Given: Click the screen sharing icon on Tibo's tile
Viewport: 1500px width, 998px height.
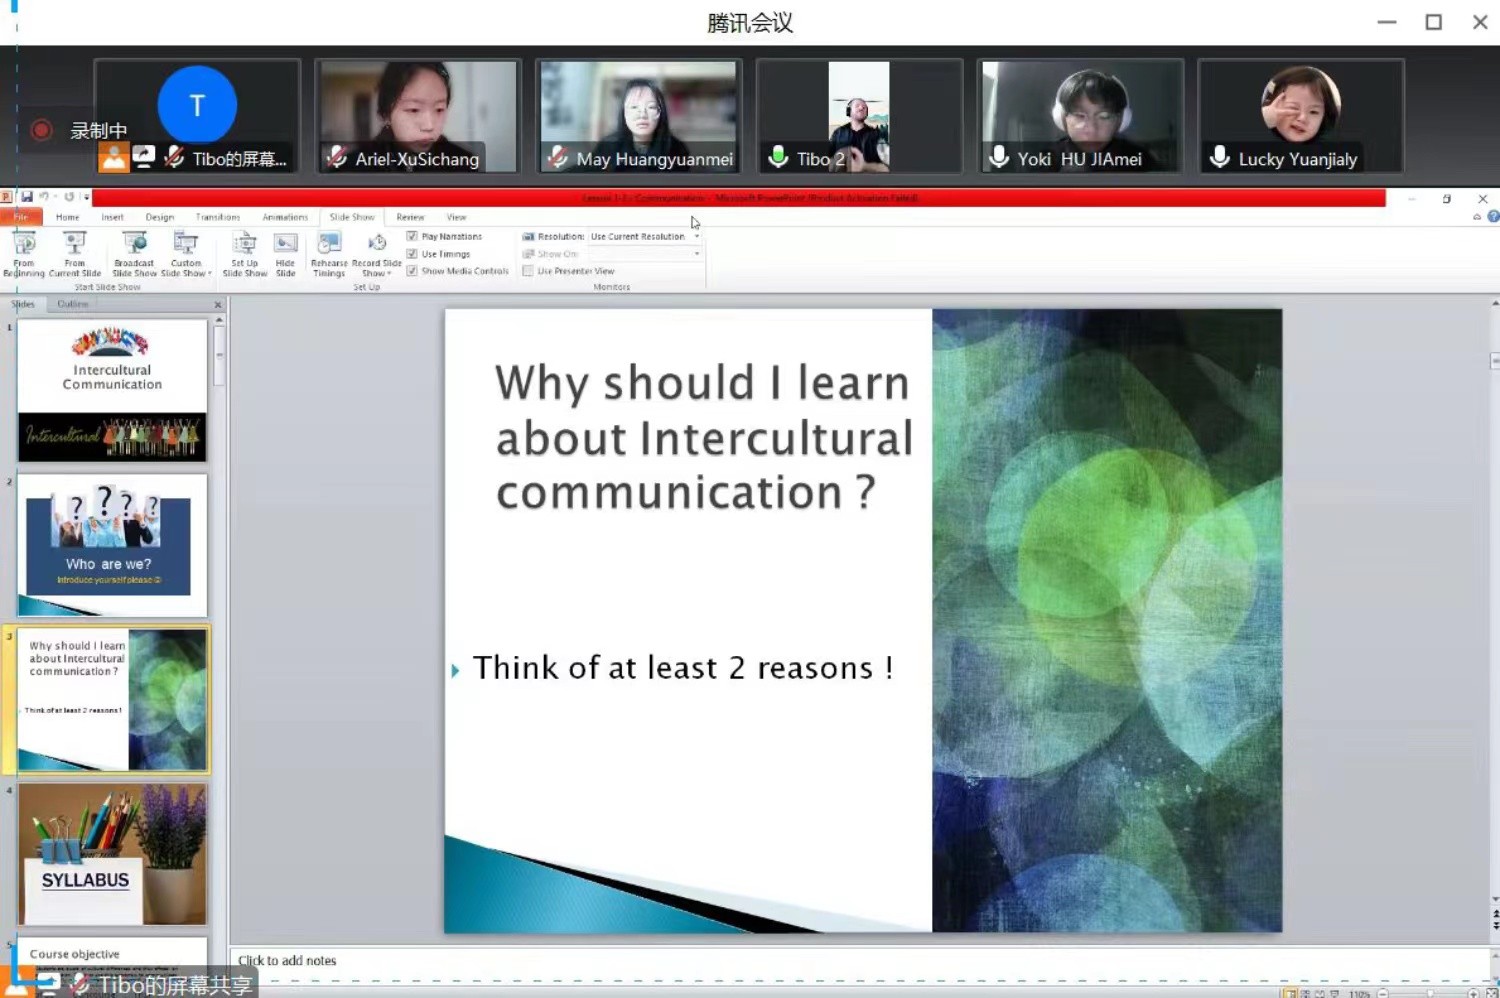Looking at the screenshot, I should [x=144, y=156].
